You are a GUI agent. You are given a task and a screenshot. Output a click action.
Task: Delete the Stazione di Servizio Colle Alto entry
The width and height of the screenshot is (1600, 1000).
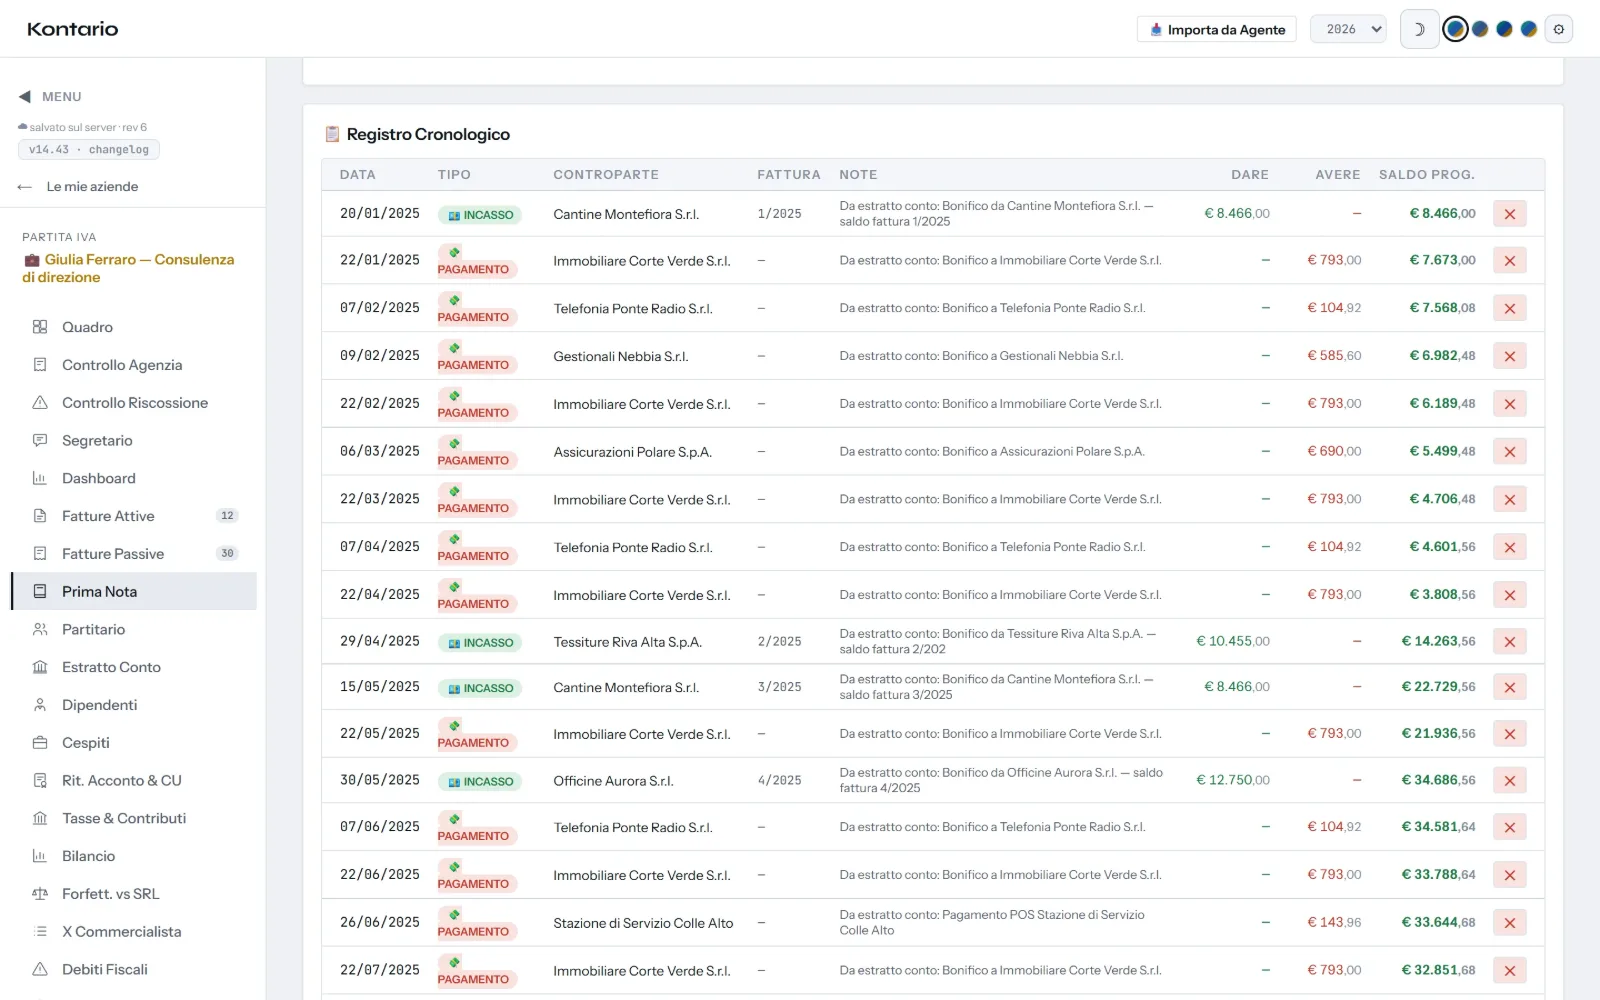tap(1510, 923)
